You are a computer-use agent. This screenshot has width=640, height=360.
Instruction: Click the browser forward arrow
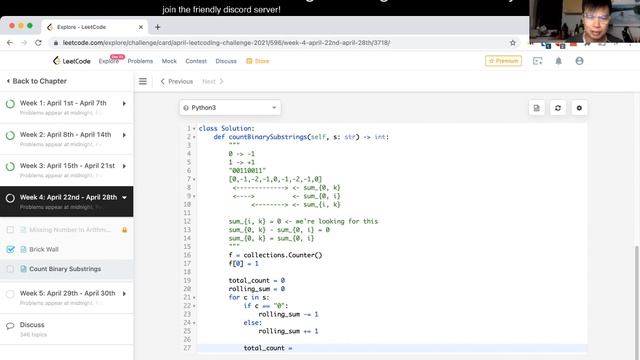tap(24, 42)
